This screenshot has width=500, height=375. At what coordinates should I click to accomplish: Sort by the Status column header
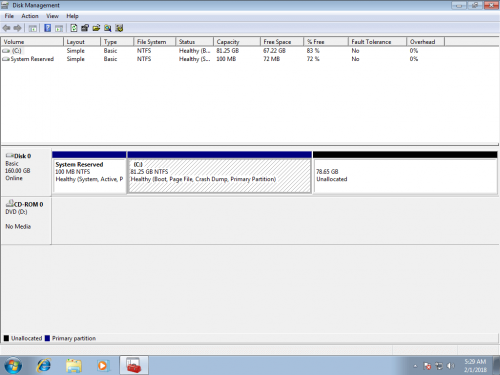195,42
